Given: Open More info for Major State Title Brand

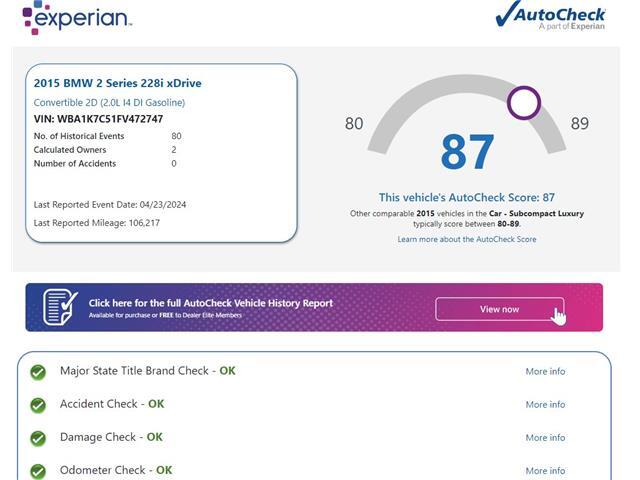Looking at the screenshot, I should pos(545,371).
